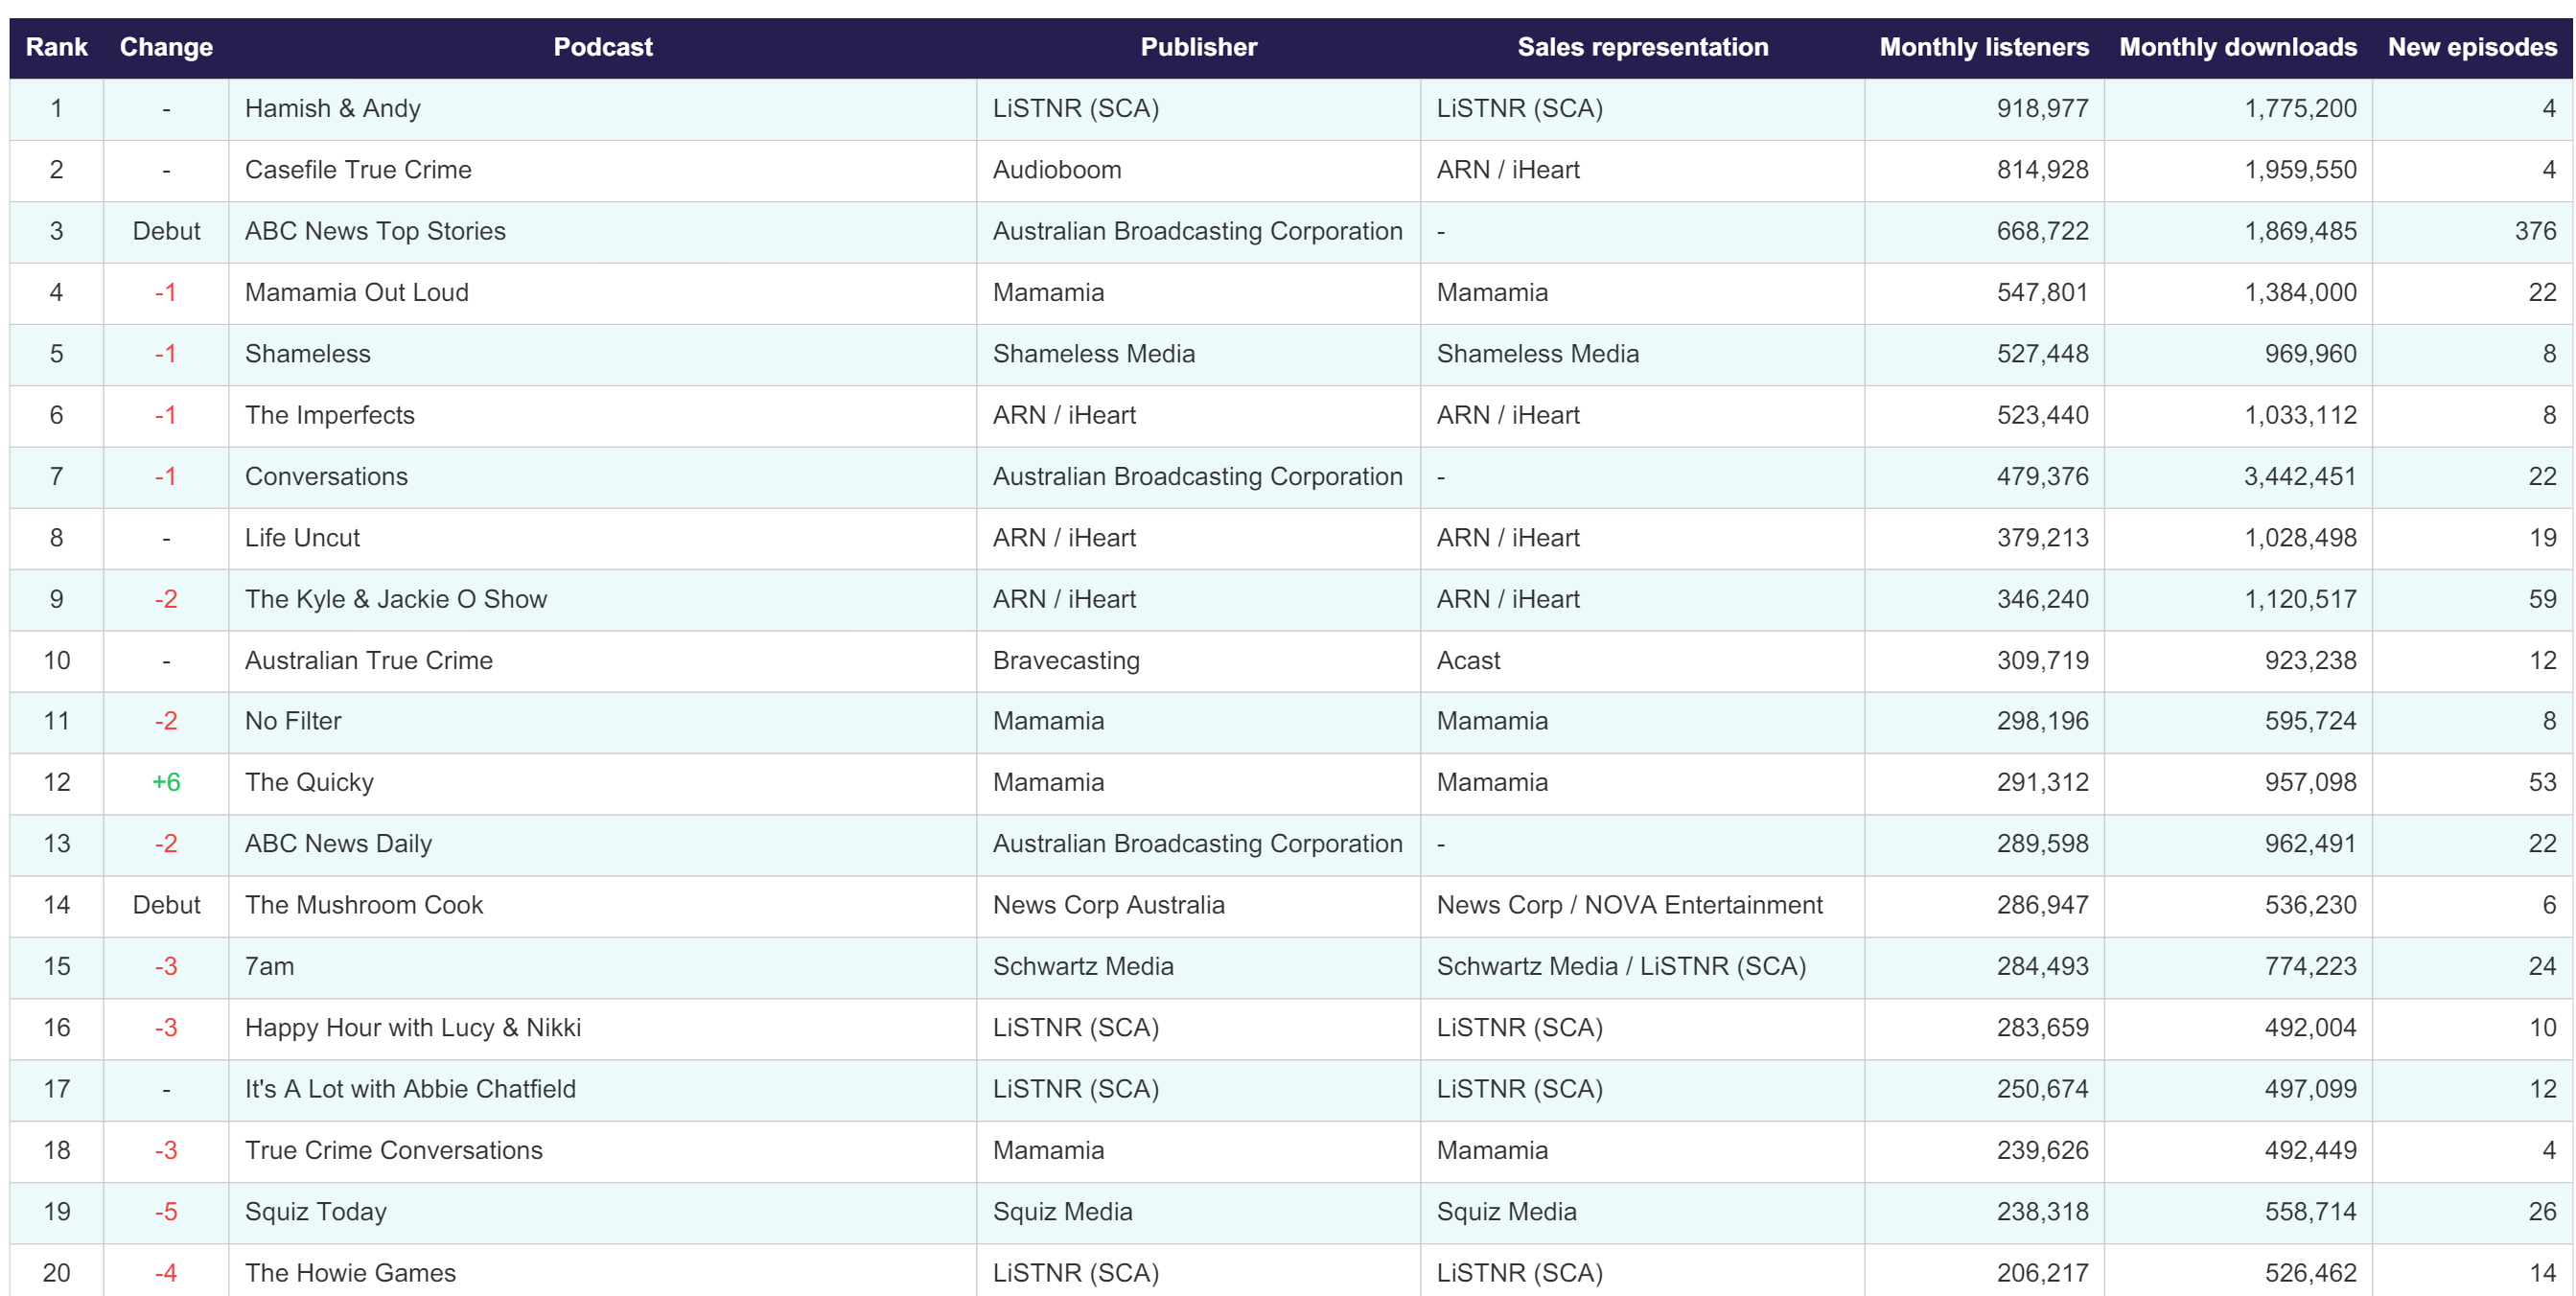Sort by Monthly listeners header

tap(1984, 47)
